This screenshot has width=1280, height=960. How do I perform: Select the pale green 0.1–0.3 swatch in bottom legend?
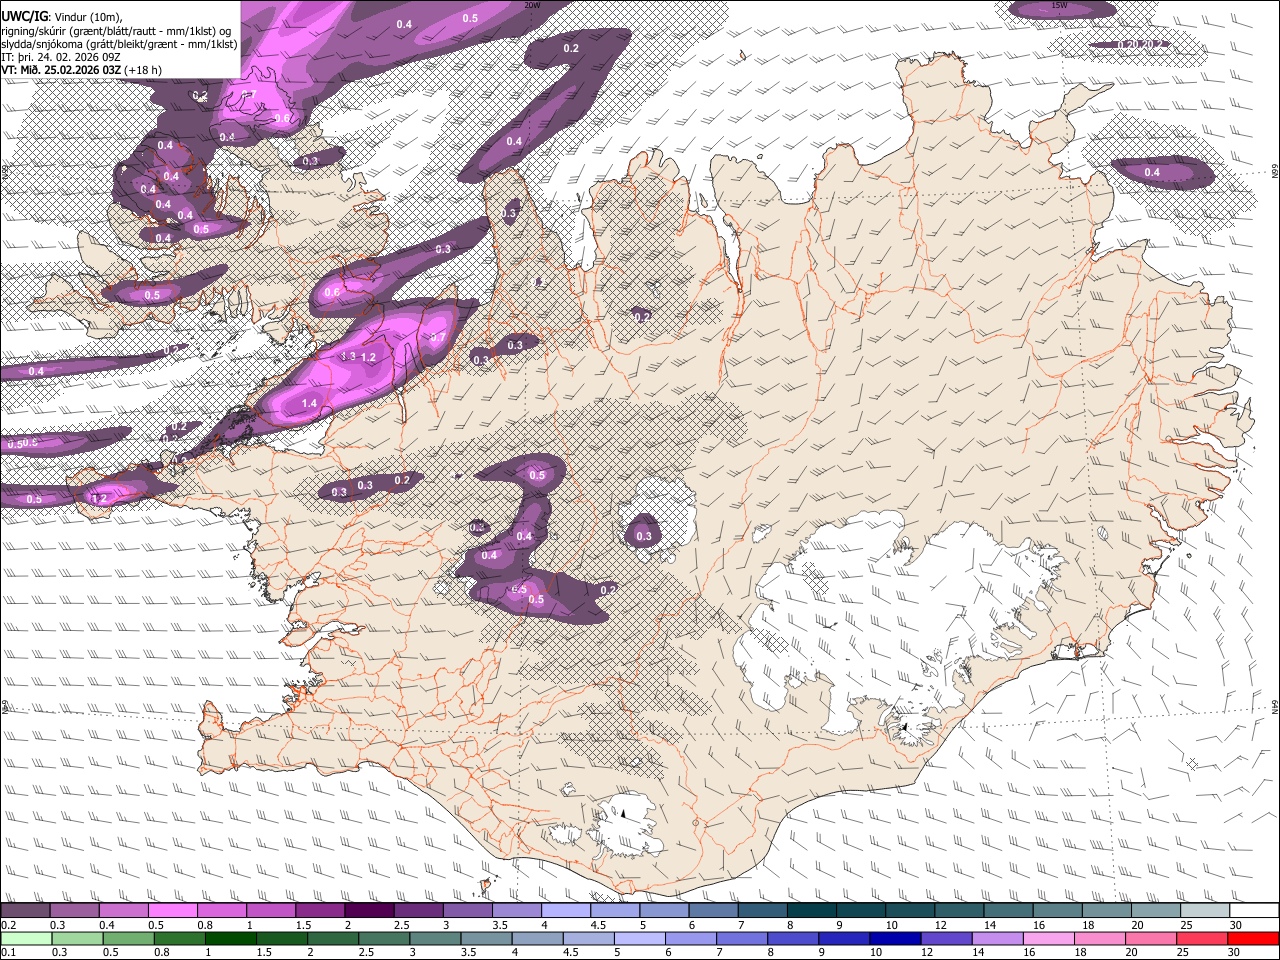coord(26,938)
